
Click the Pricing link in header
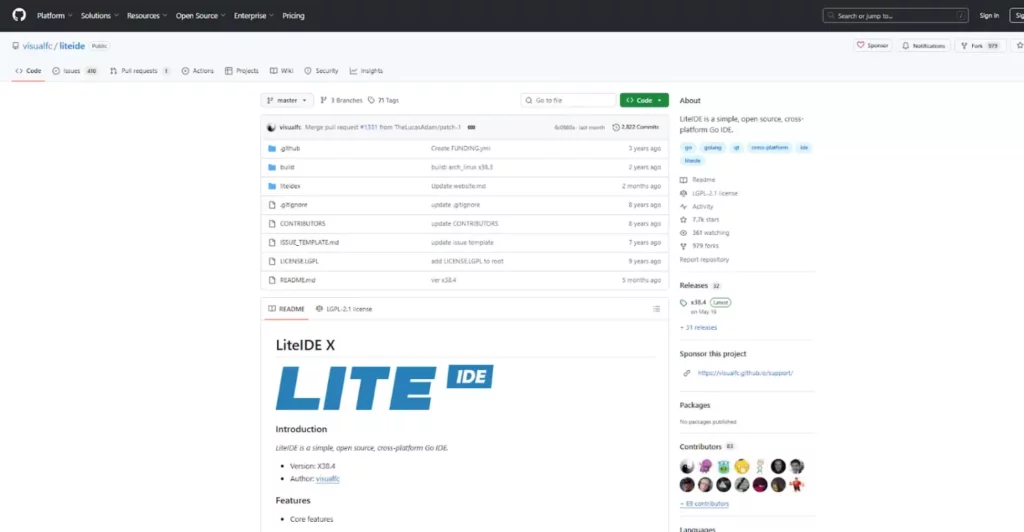point(293,16)
